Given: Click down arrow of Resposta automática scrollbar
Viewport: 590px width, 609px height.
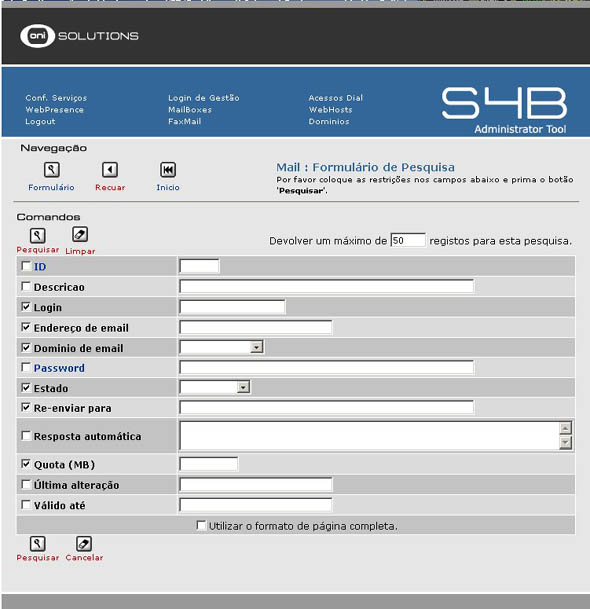Looking at the screenshot, I should point(566,442).
